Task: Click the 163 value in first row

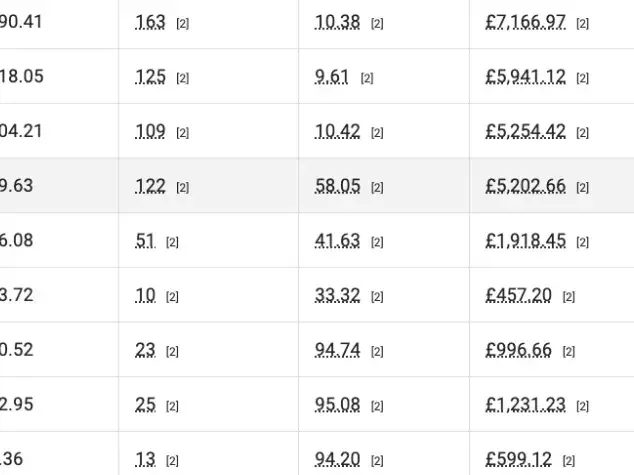Action: 150,22
